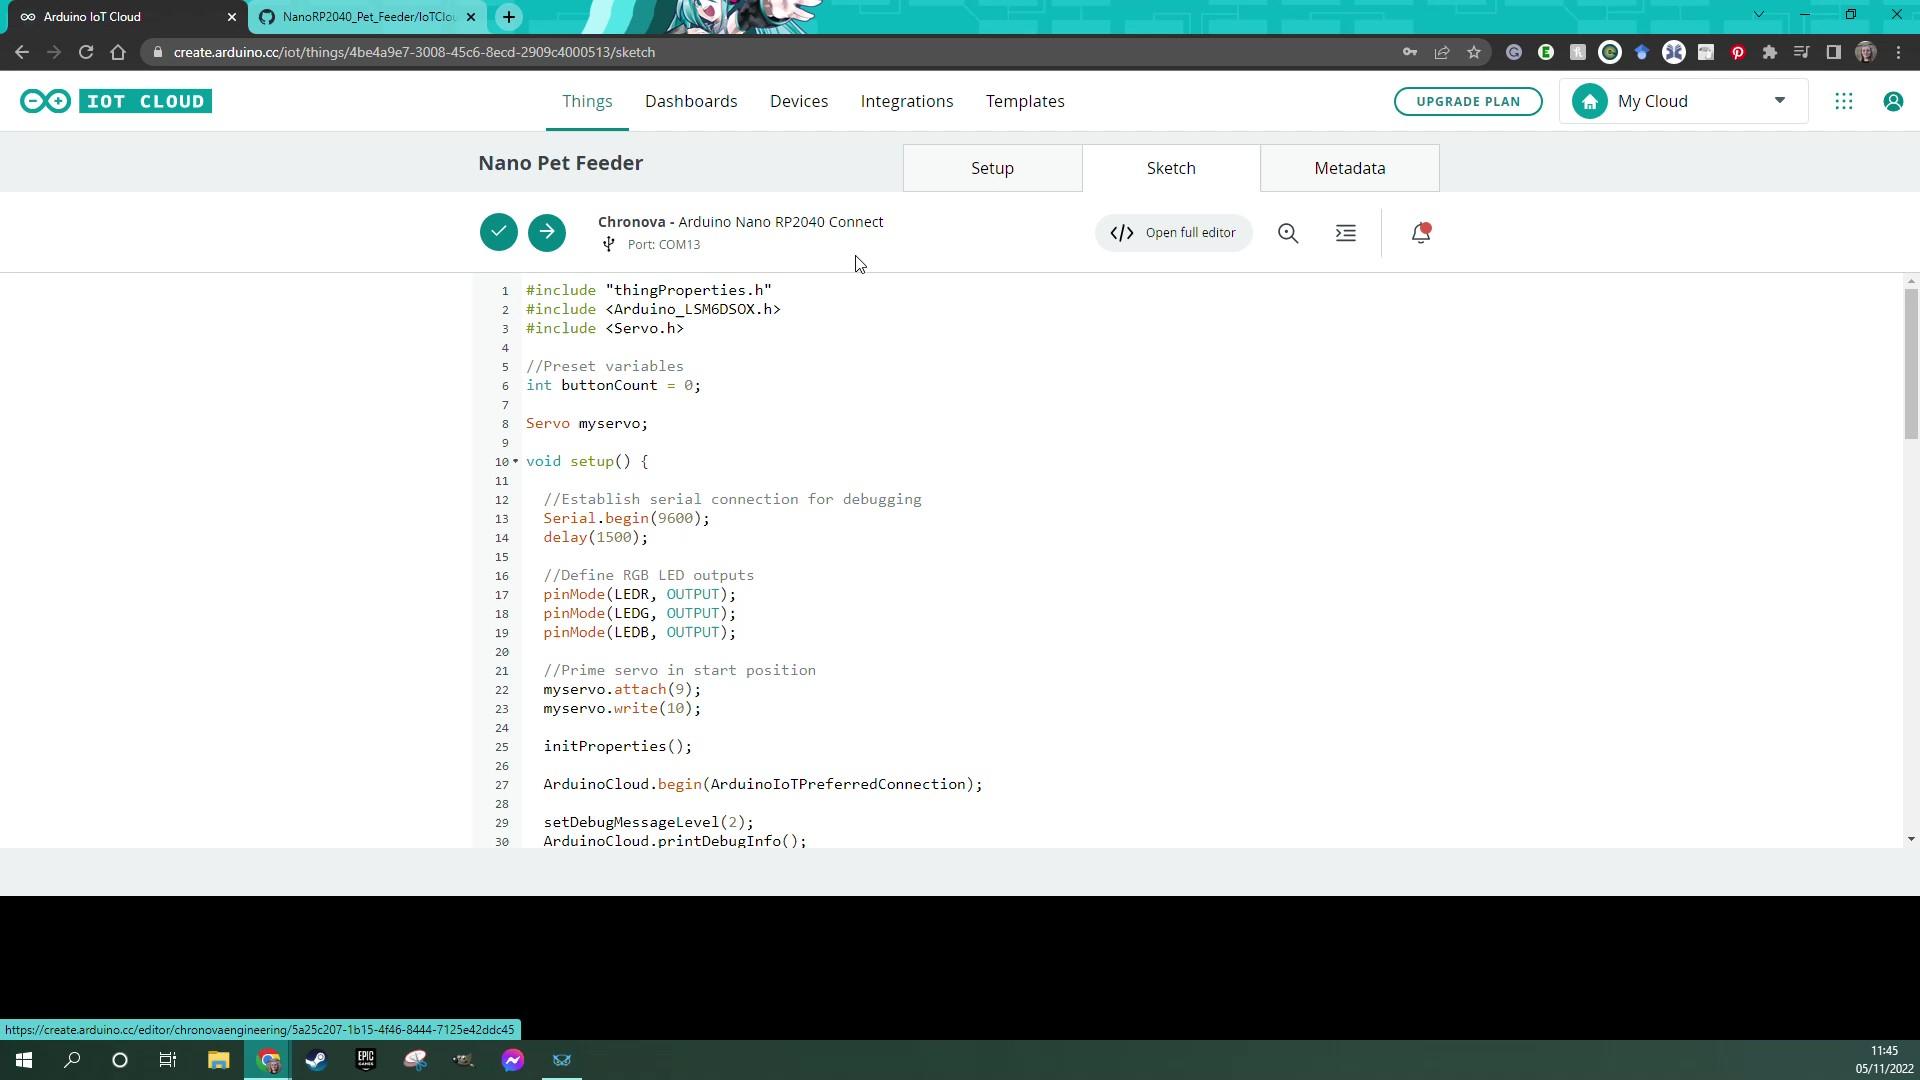Collapse the void setup() code fold arrow
The height and width of the screenshot is (1080, 1920).
click(x=516, y=461)
